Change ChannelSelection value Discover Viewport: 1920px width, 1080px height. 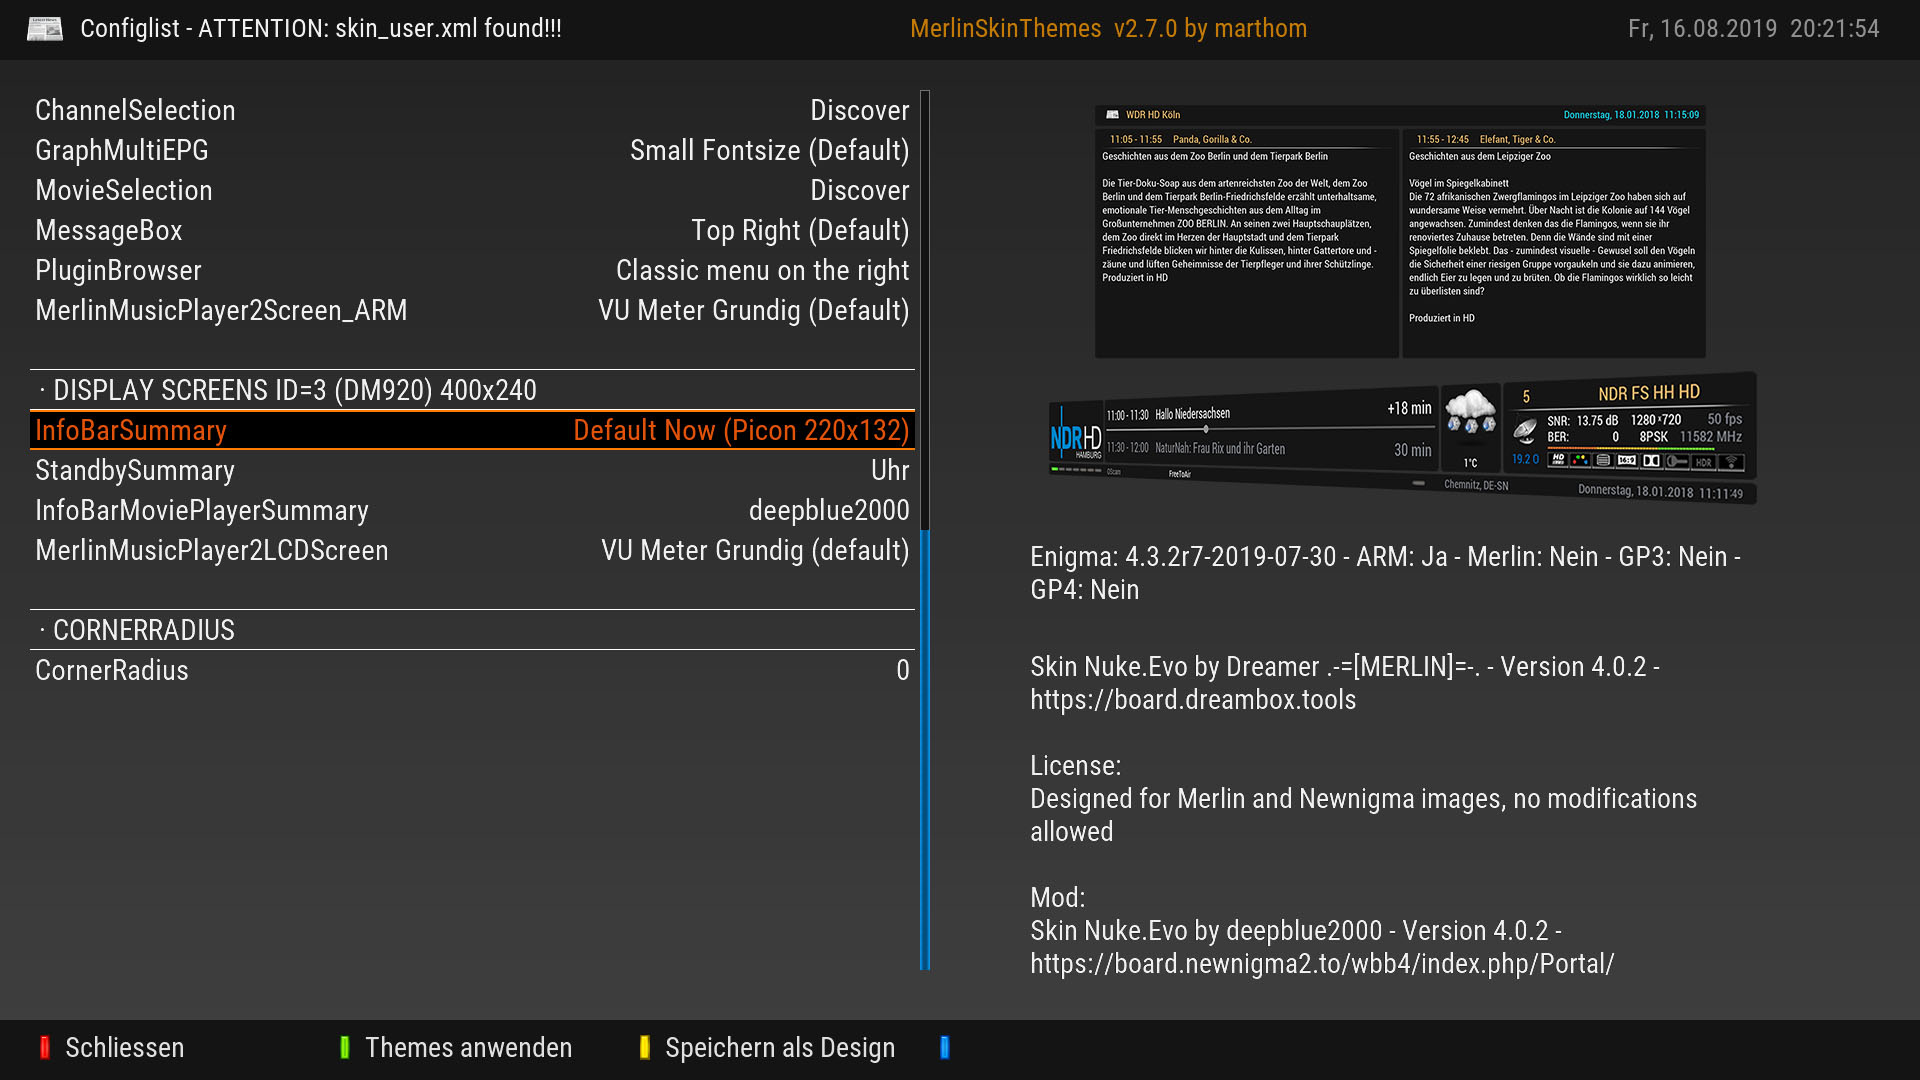click(x=859, y=110)
